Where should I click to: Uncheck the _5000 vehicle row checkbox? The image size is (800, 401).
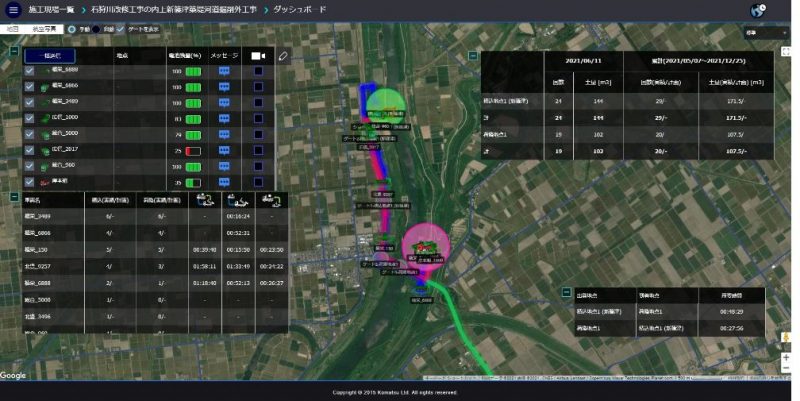pyautogui.click(x=30, y=135)
